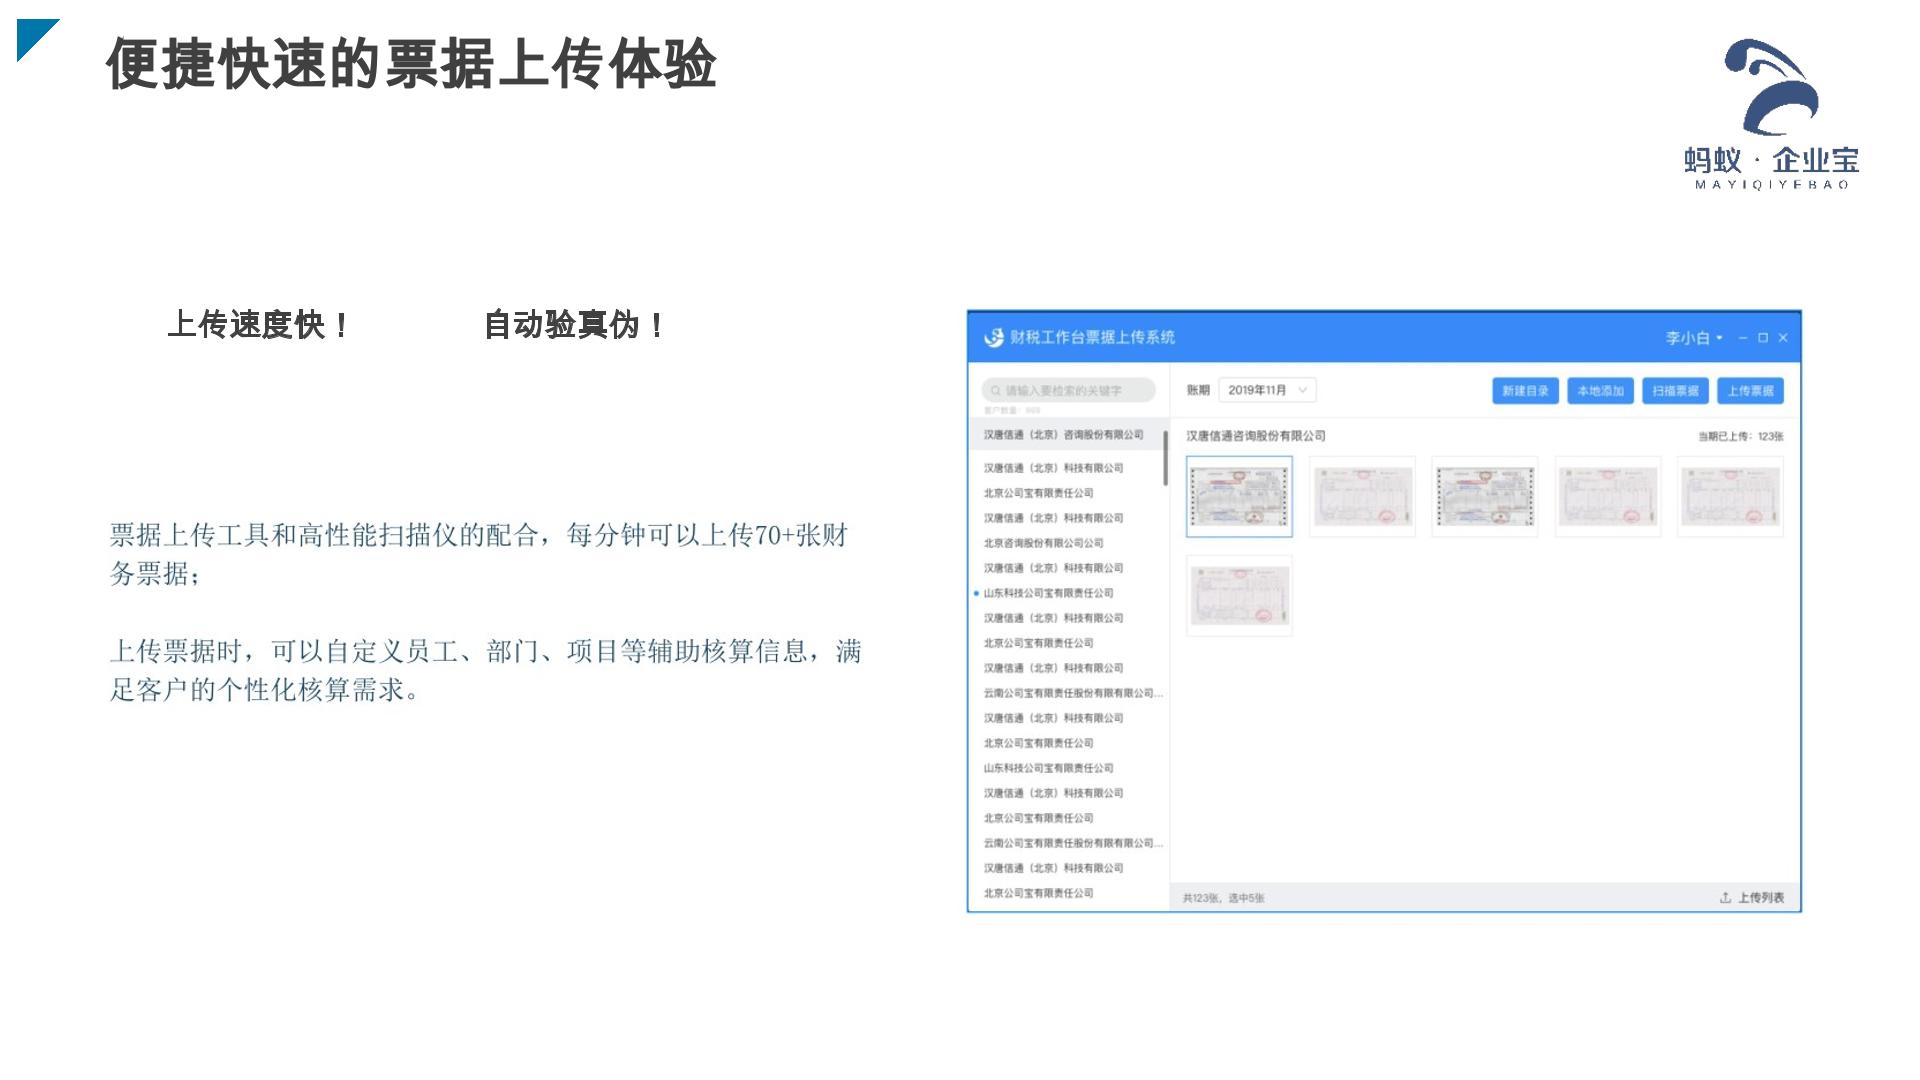Minimize the 票据上传系统 window

1743,338
